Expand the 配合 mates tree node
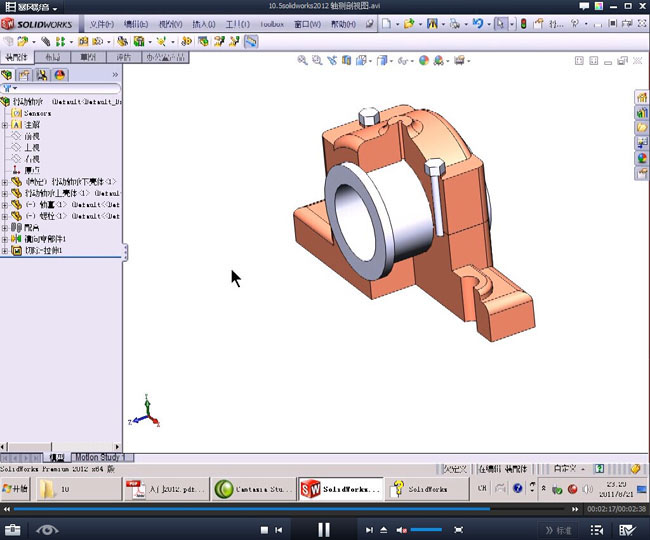 (5, 228)
